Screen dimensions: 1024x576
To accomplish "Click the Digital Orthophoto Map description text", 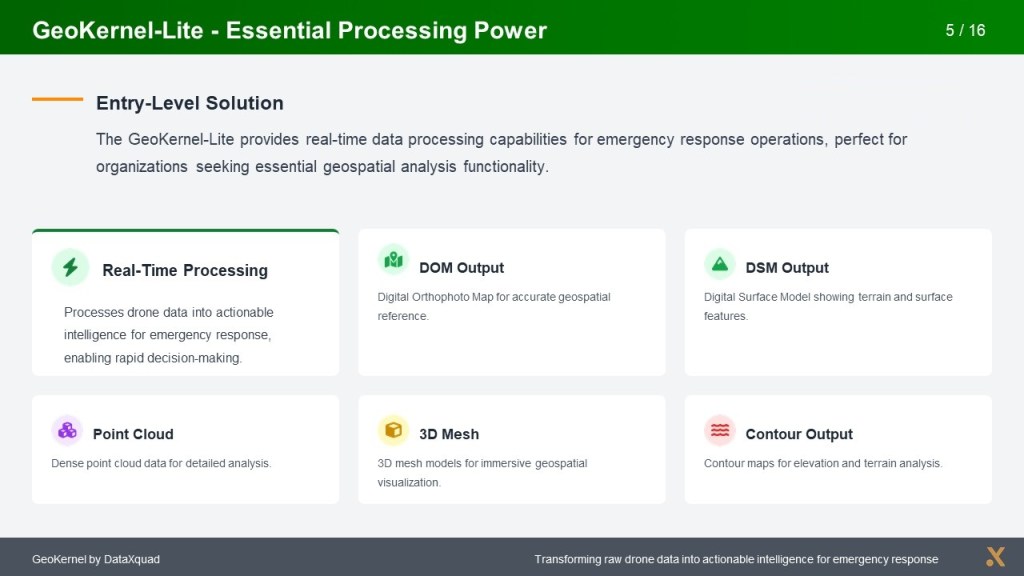I will pyautogui.click(x=494, y=306).
